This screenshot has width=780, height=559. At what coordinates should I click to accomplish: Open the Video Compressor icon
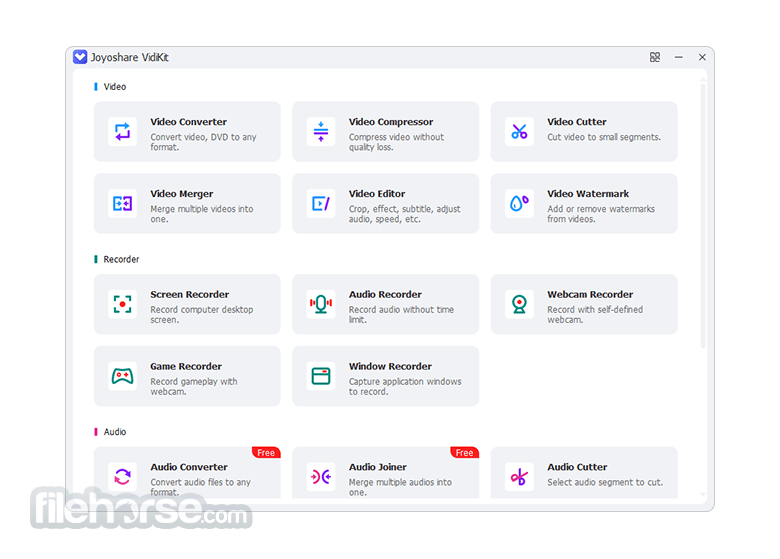[321, 132]
